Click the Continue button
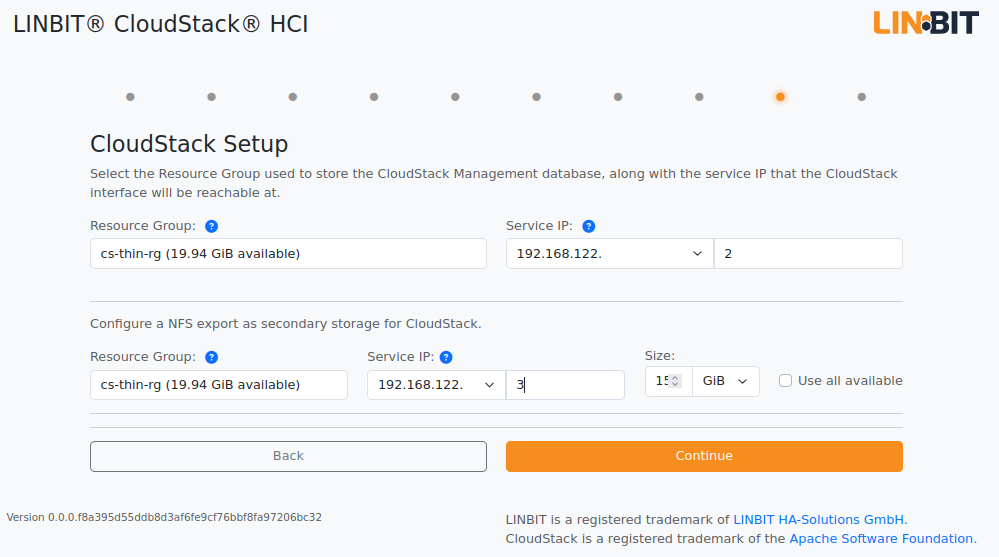This screenshot has height=557, width=999. tap(704, 456)
